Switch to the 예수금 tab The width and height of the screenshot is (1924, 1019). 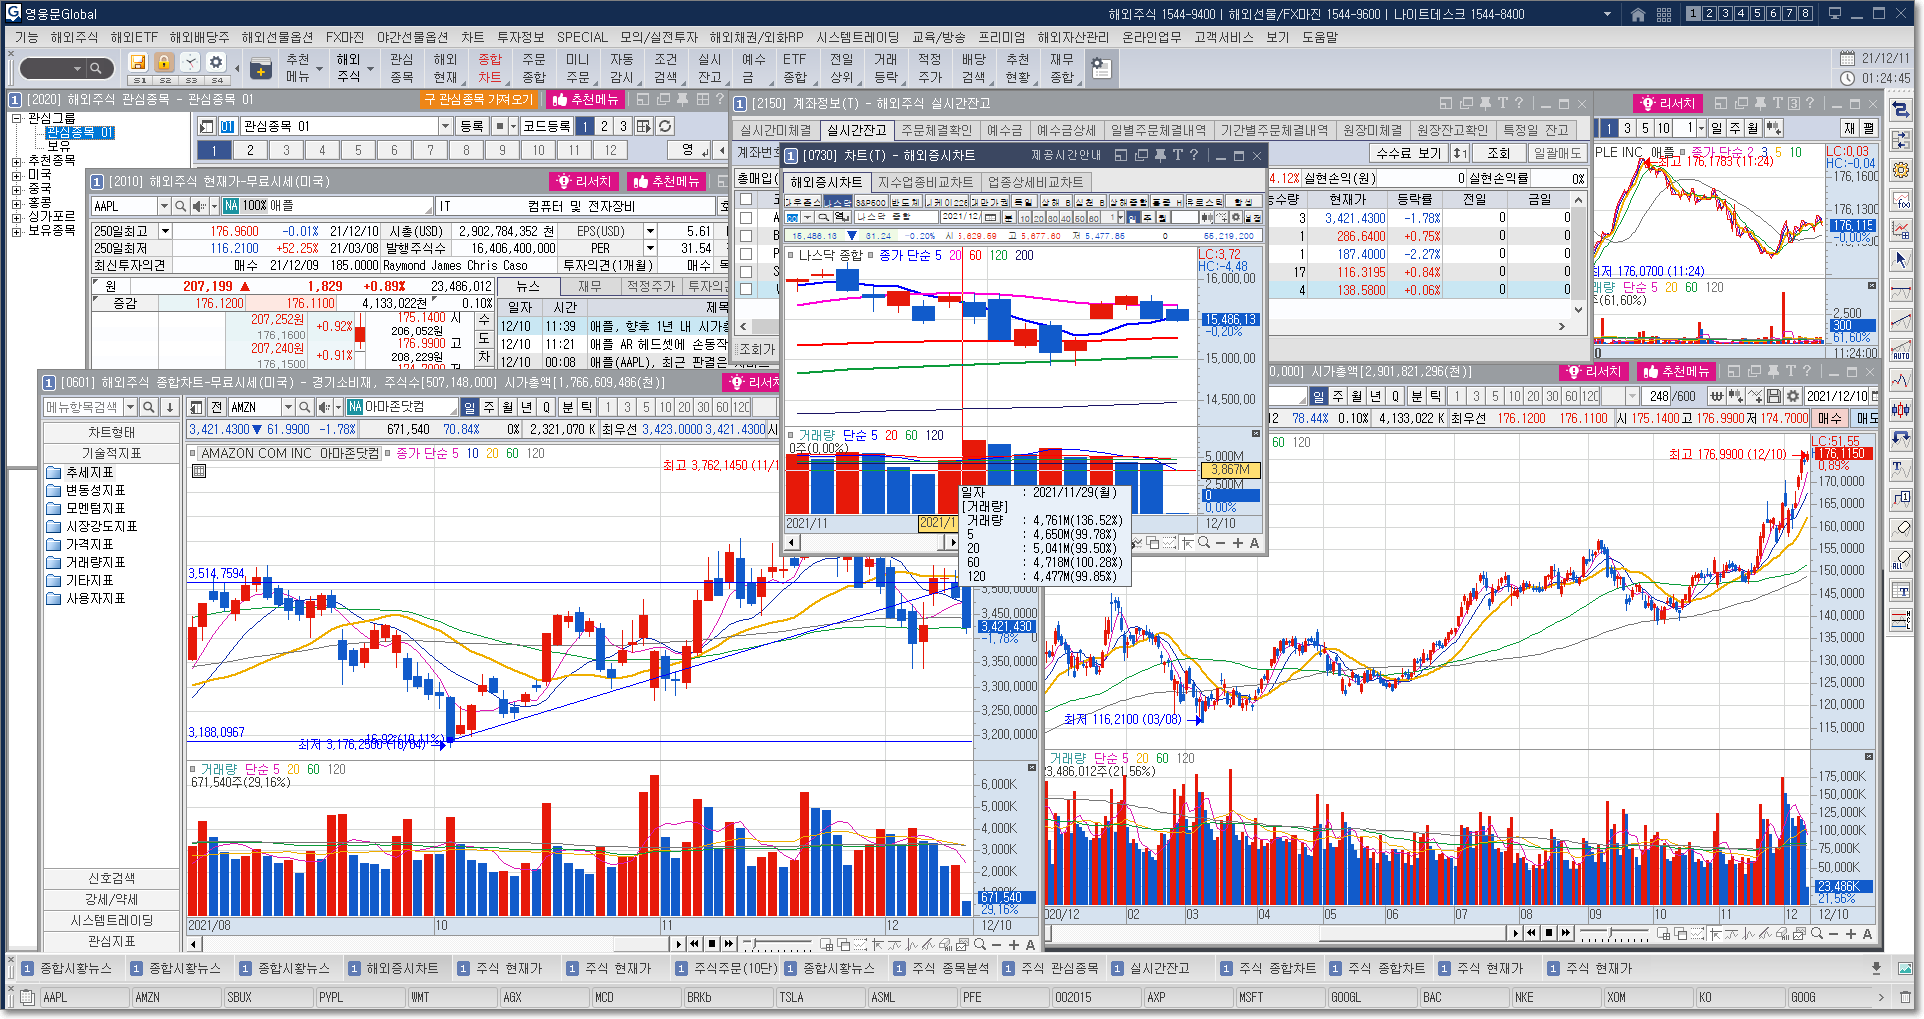1004,130
